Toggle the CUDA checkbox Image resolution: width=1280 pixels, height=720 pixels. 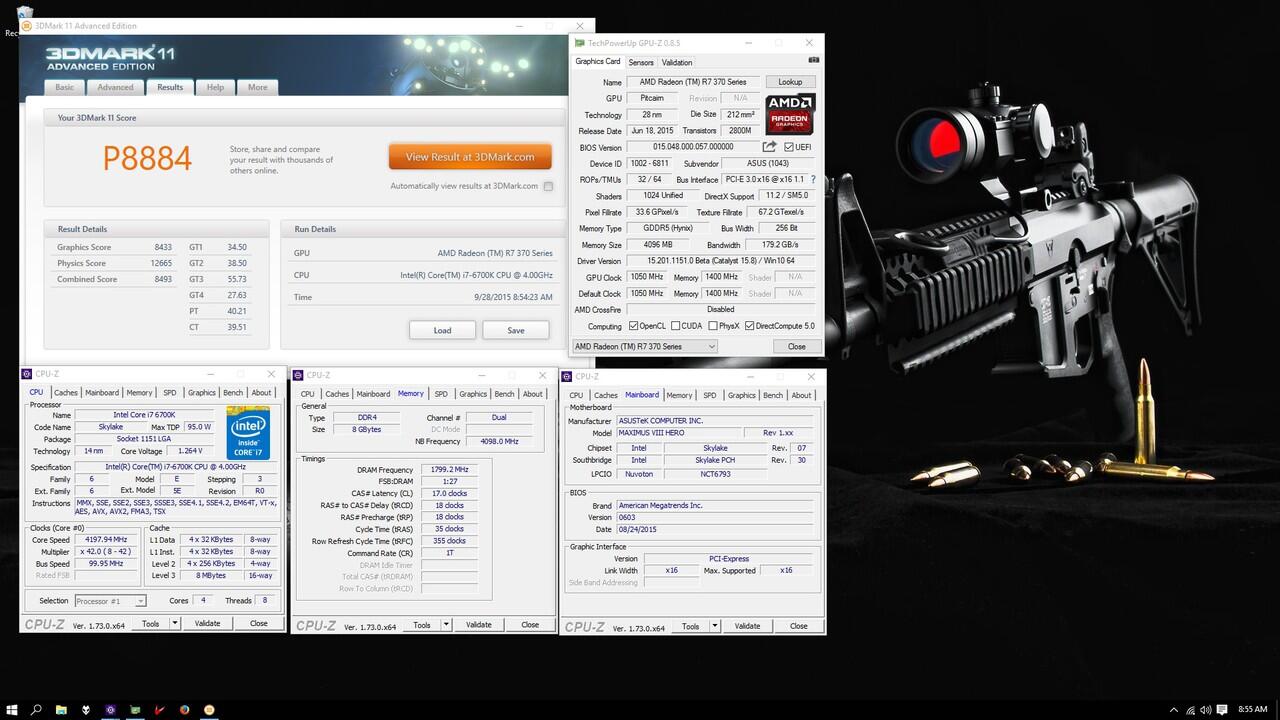click(675, 326)
